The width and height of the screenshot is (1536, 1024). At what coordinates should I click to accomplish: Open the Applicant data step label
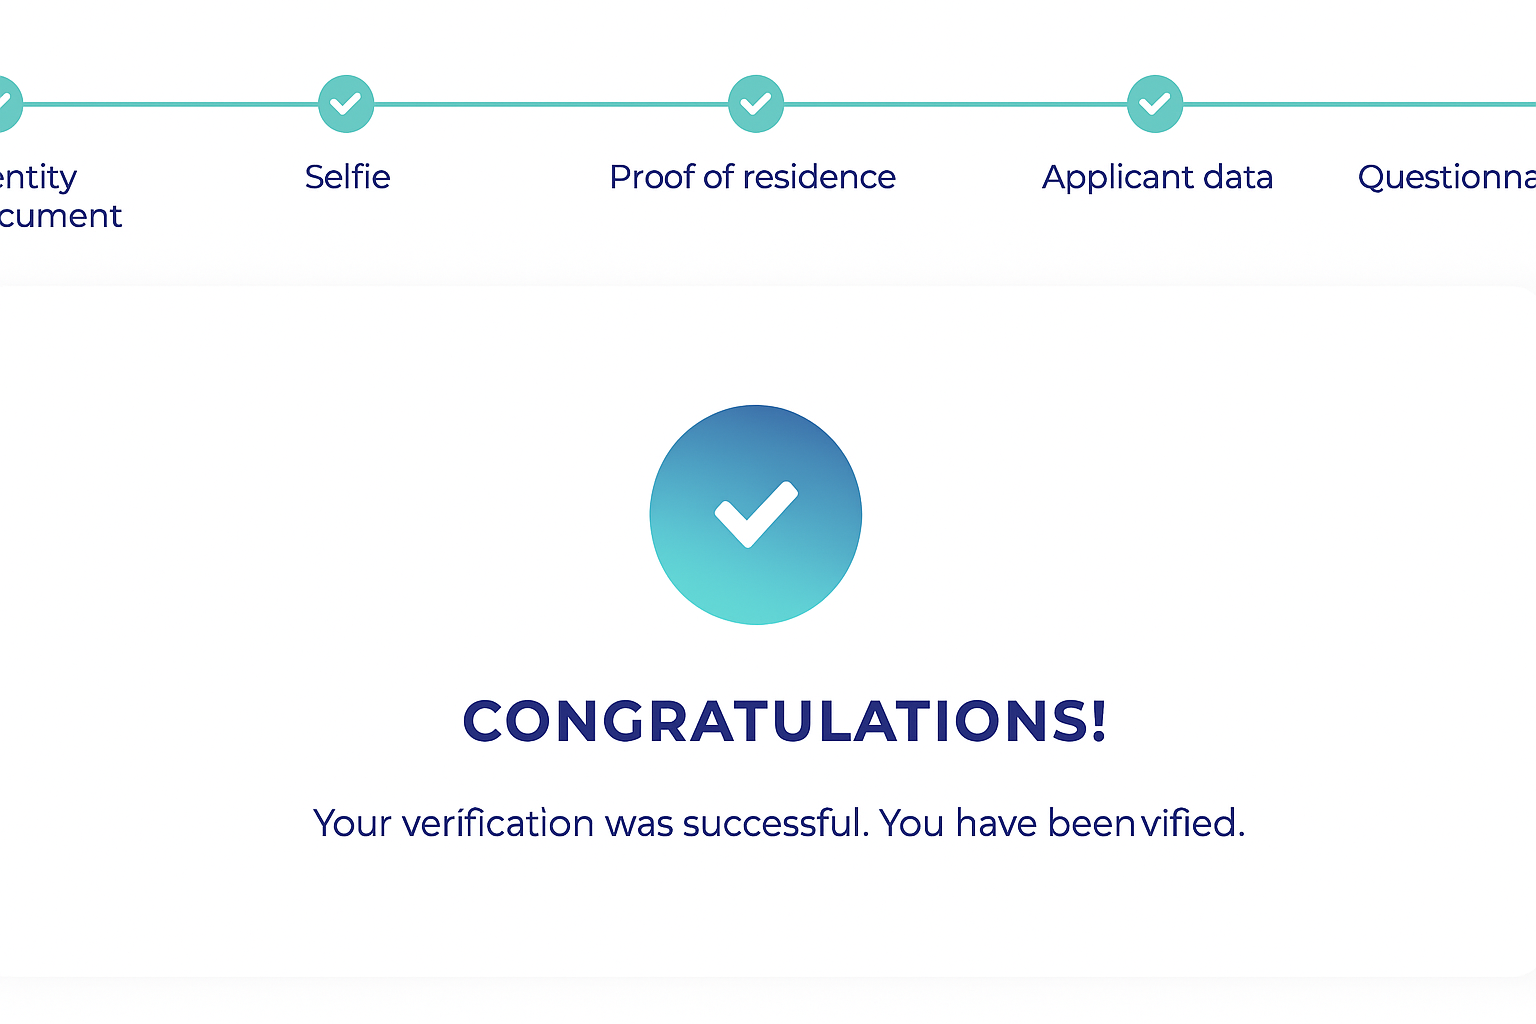1157,177
